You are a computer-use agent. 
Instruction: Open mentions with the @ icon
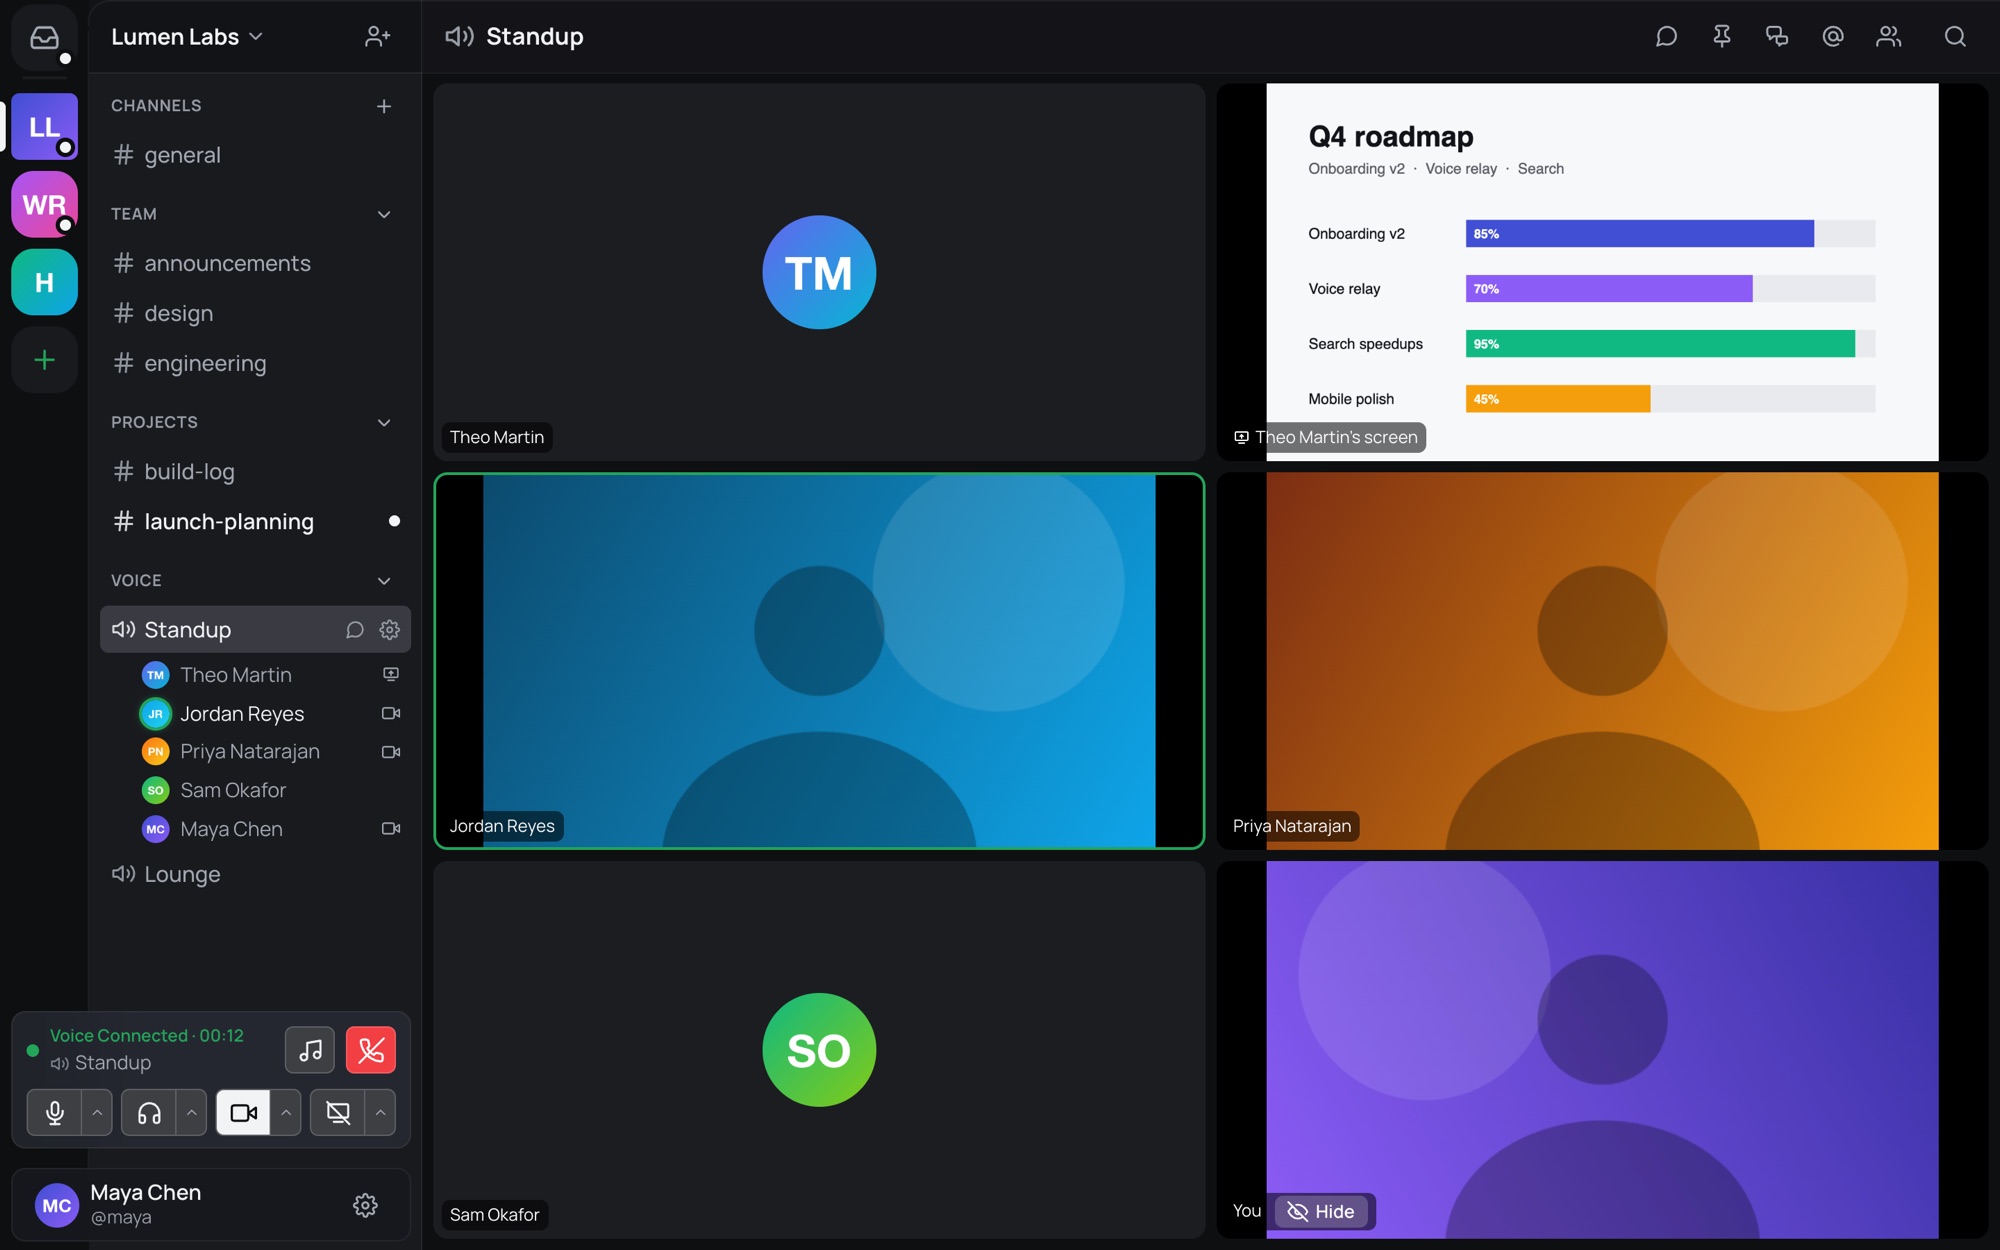pyautogui.click(x=1833, y=37)
